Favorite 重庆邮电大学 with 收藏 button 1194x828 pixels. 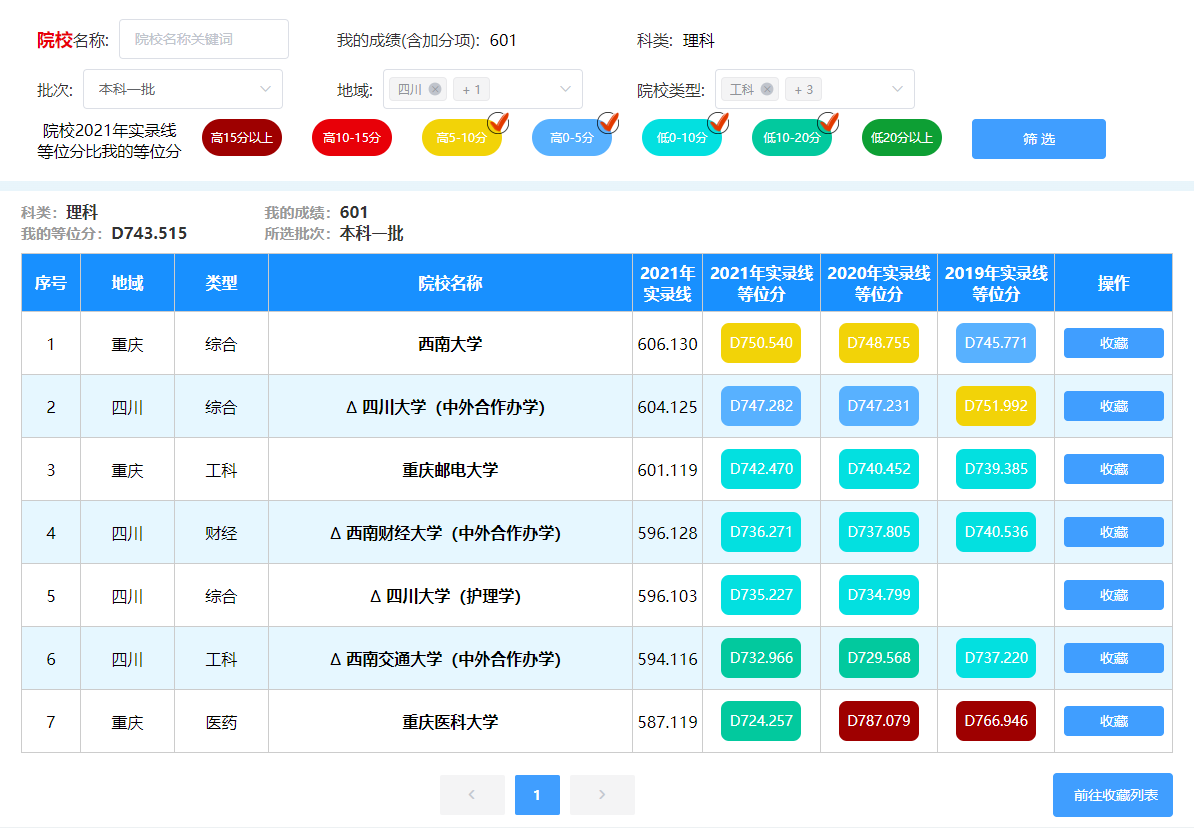pos(1113,469)
